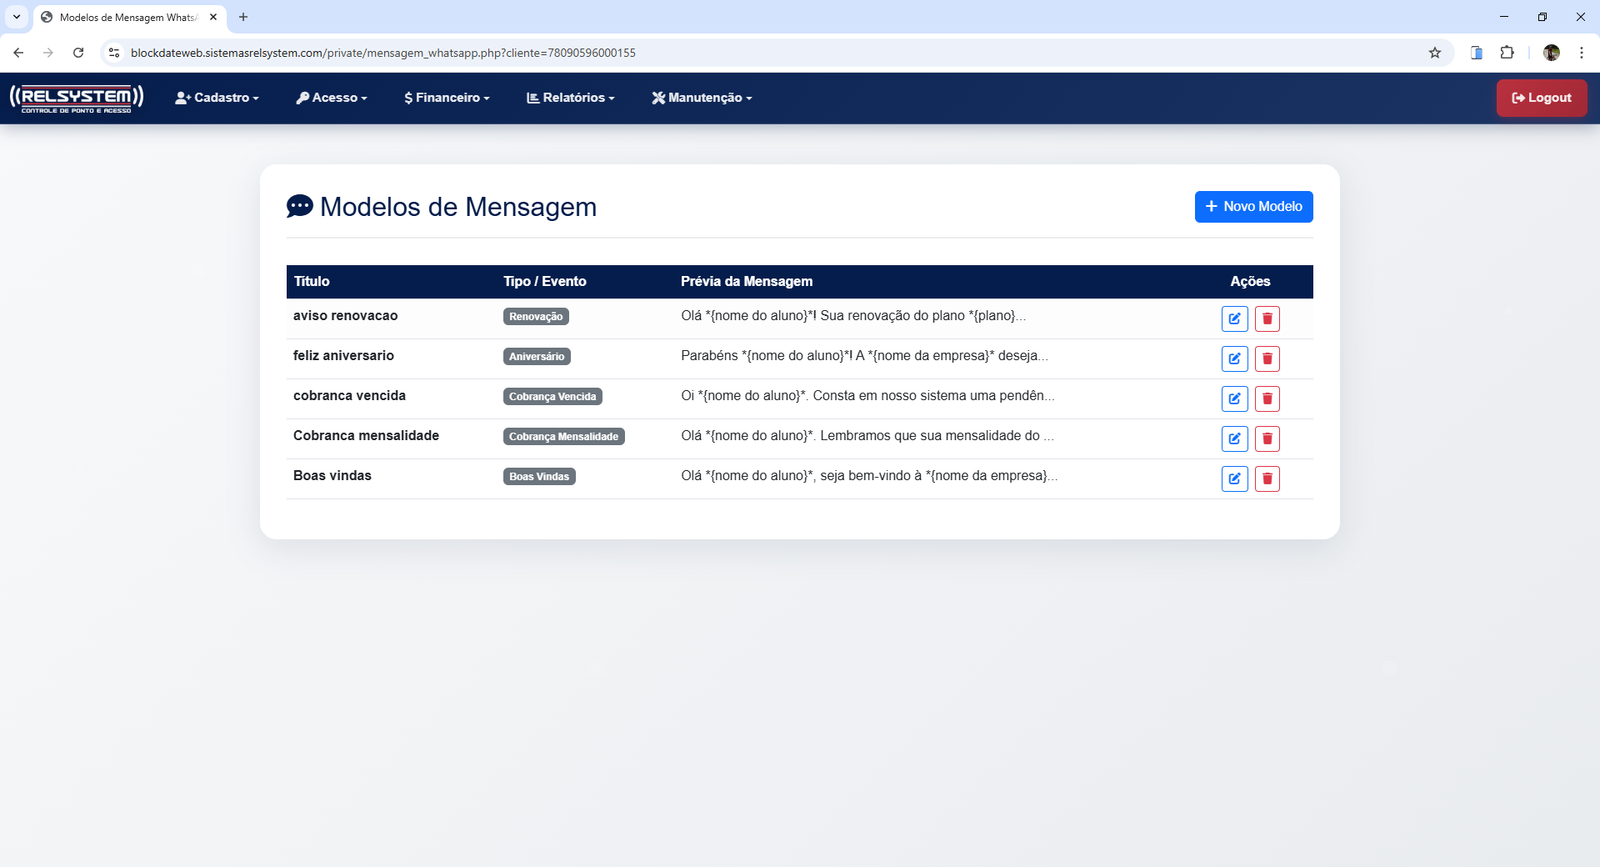The image size is (1600, 867).
Task: Expand the Cadastro dropdown menu
Action: 217,98
